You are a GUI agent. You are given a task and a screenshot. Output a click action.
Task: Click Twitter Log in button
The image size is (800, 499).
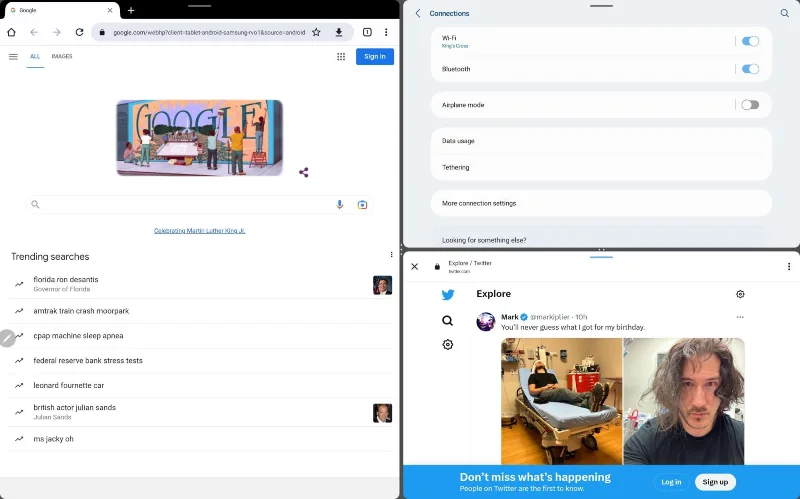[x=671, y=482]
